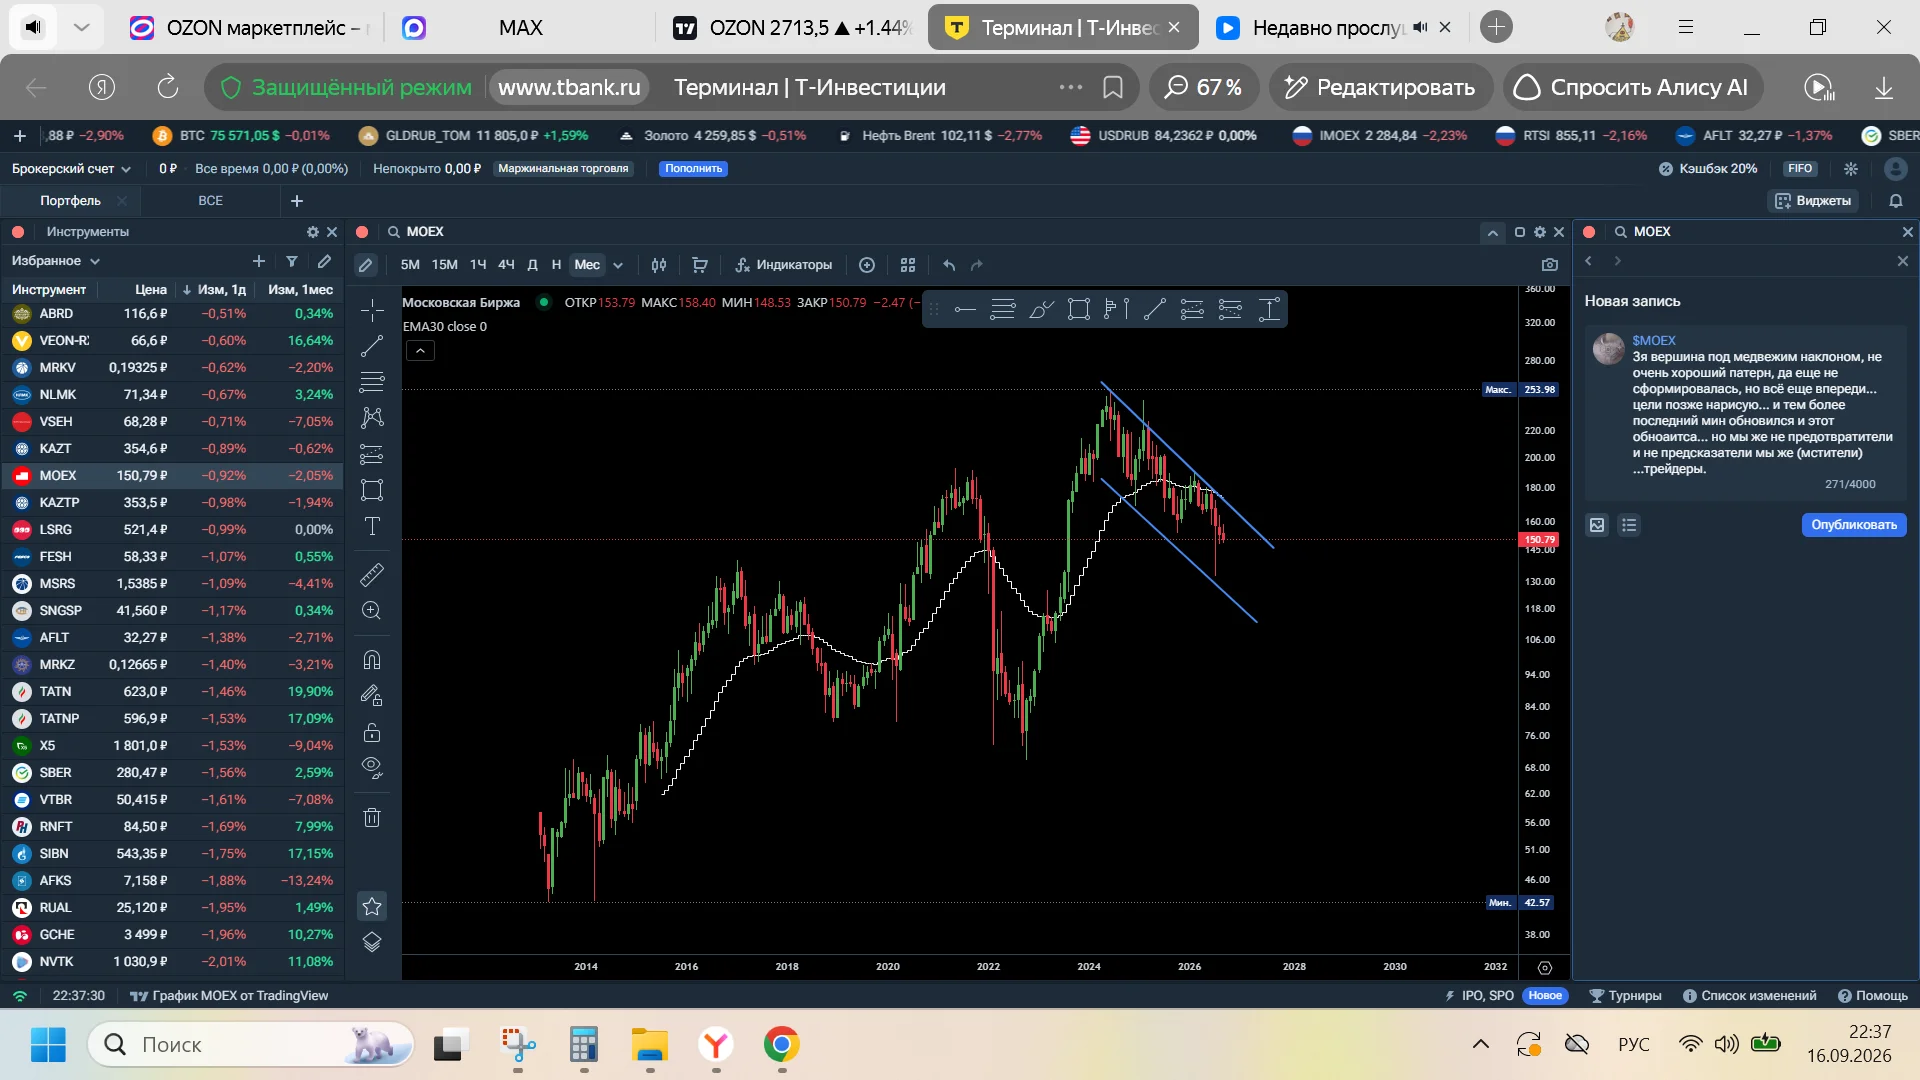The width and height of the screenshot is (1920, 1080).
Task: Switch to the ВСЕ tab
Action: pos(210,201)
